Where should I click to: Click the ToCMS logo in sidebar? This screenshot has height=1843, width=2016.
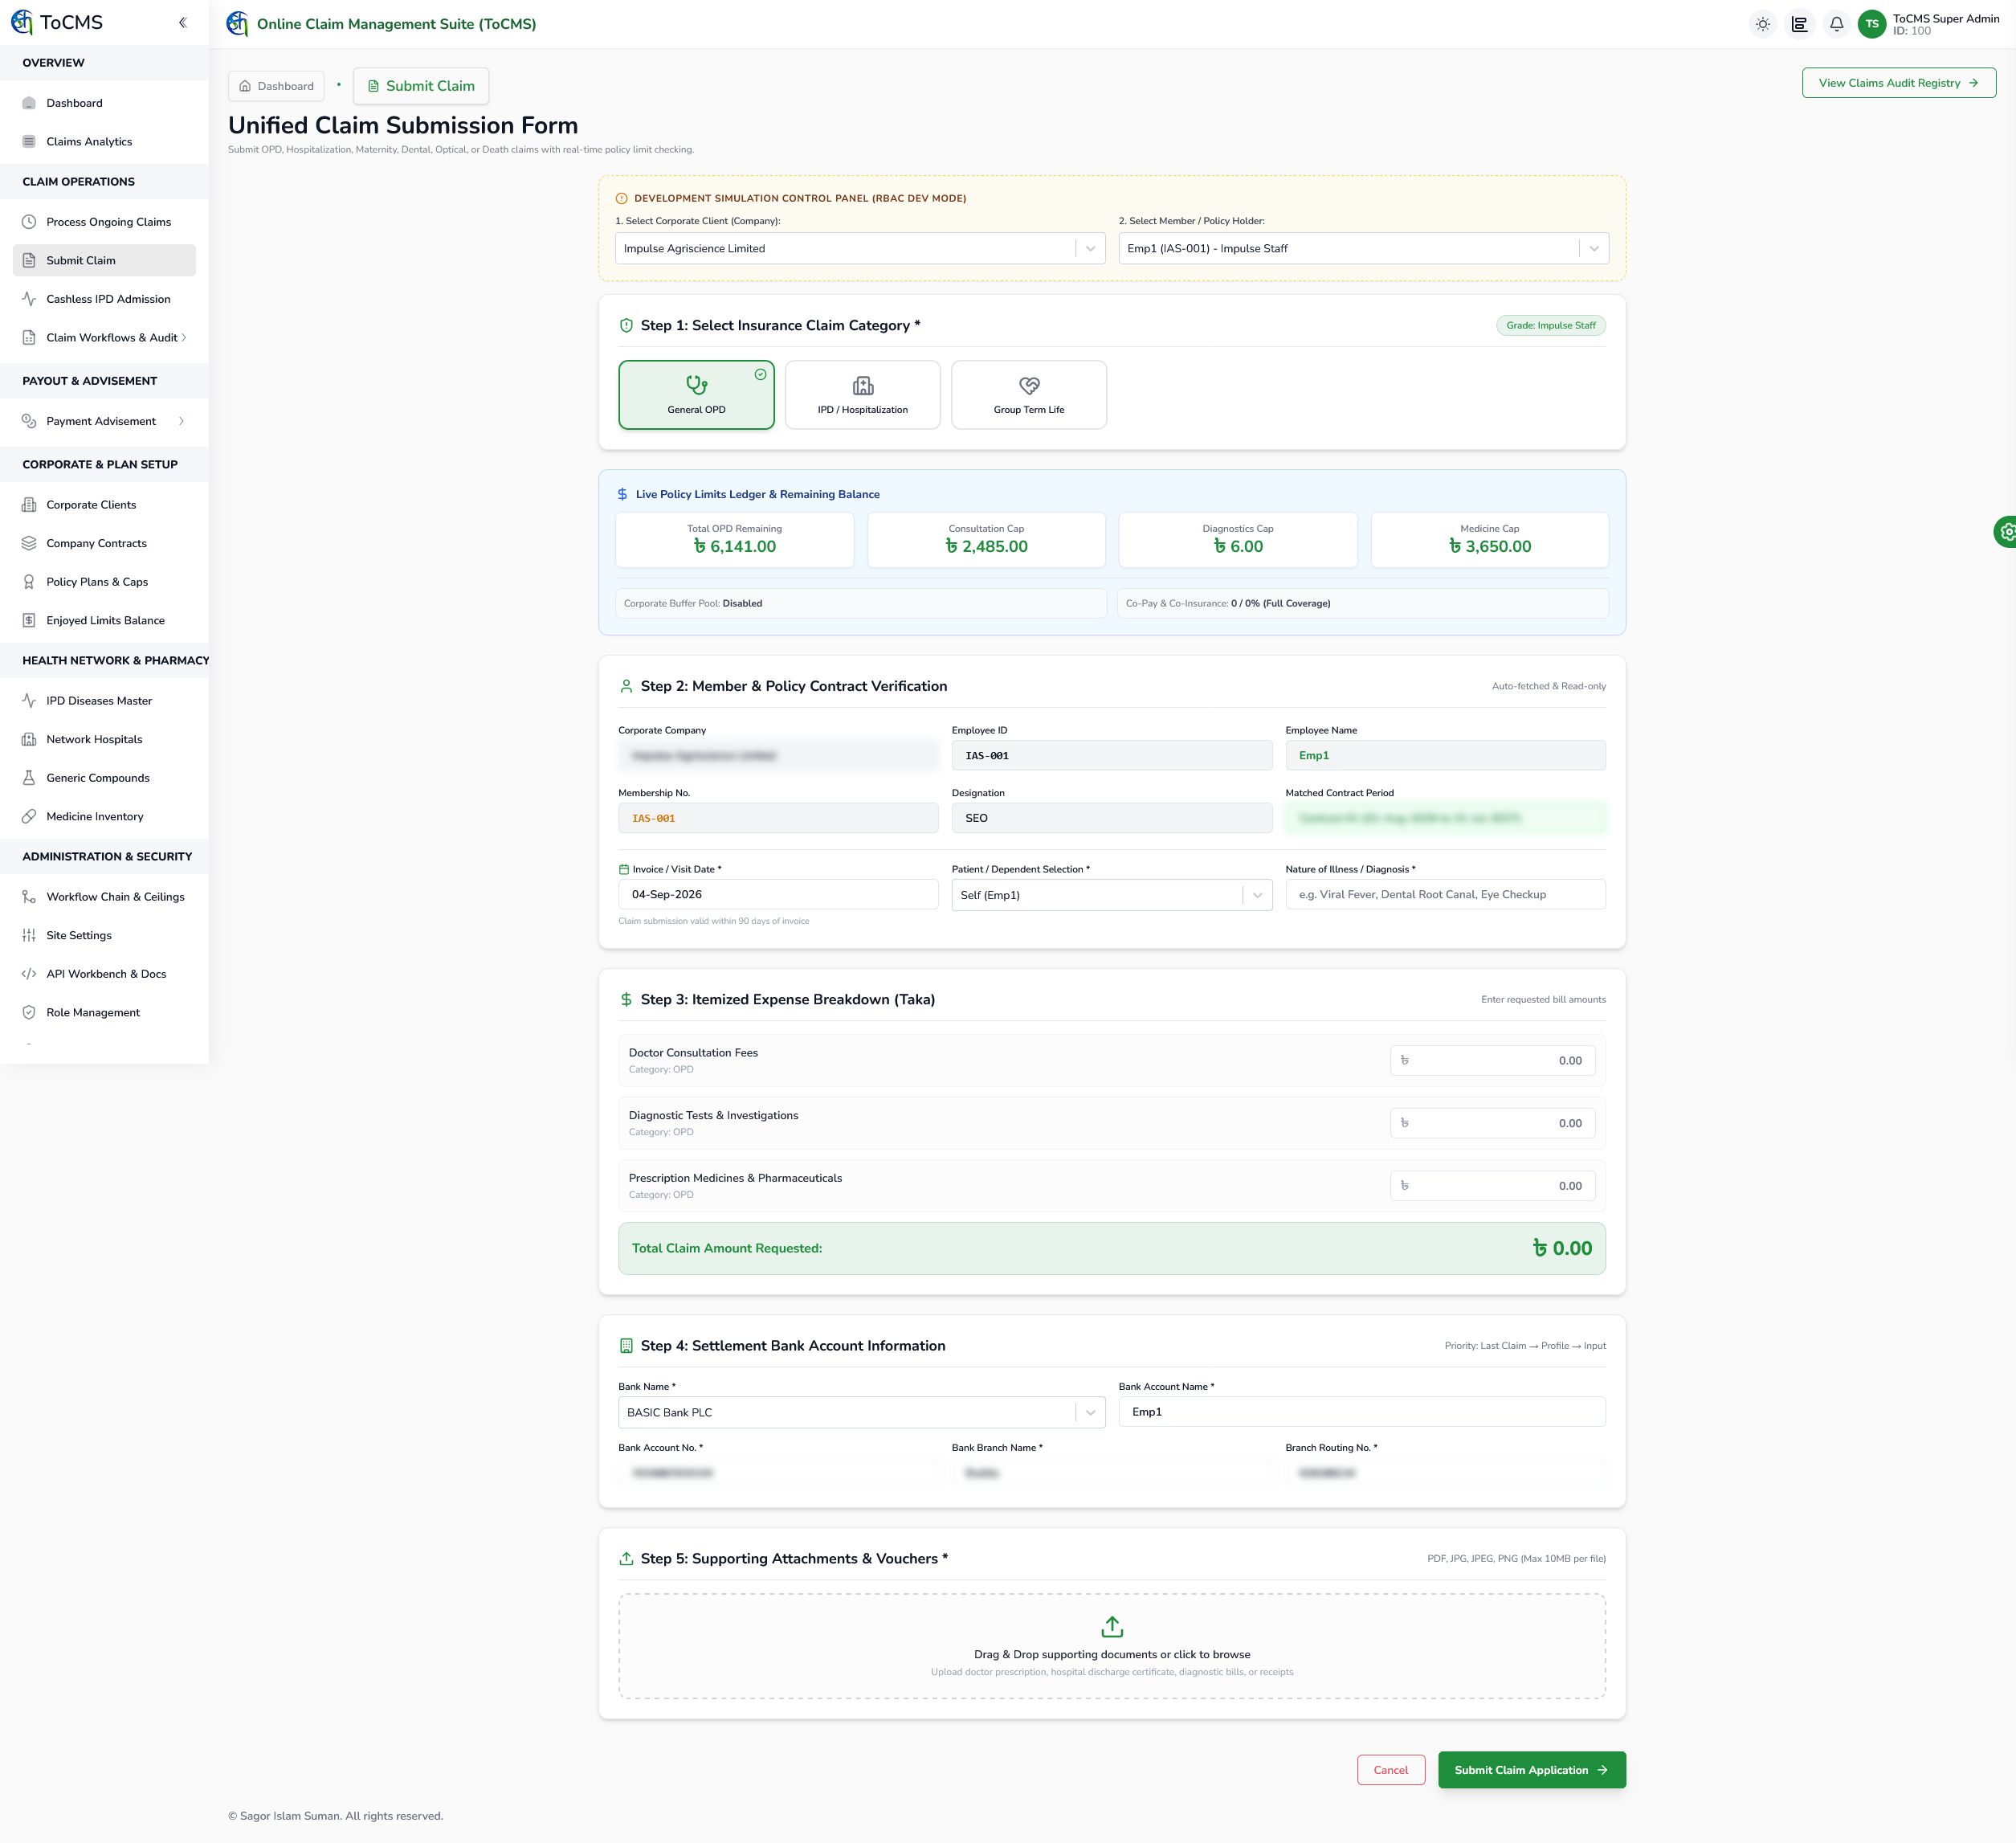[57, 22]
